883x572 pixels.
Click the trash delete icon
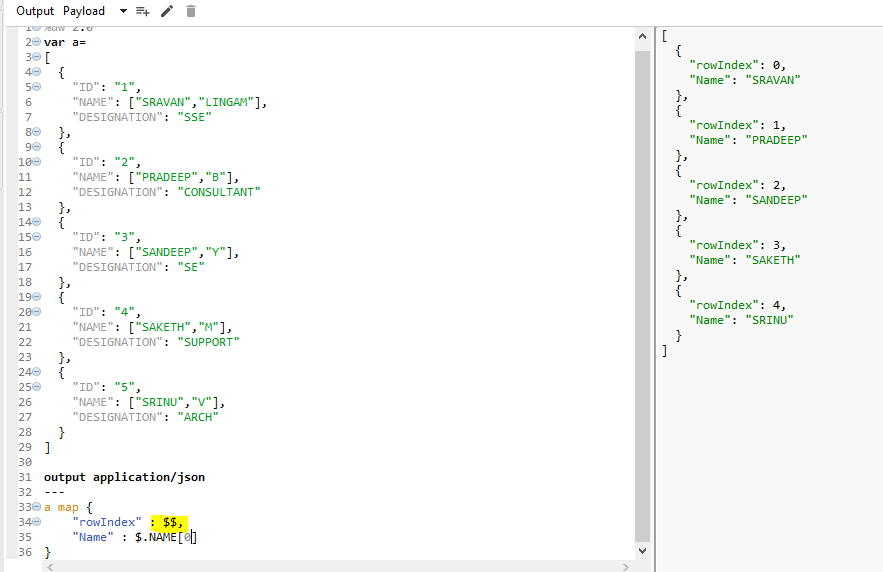(191, 11)
